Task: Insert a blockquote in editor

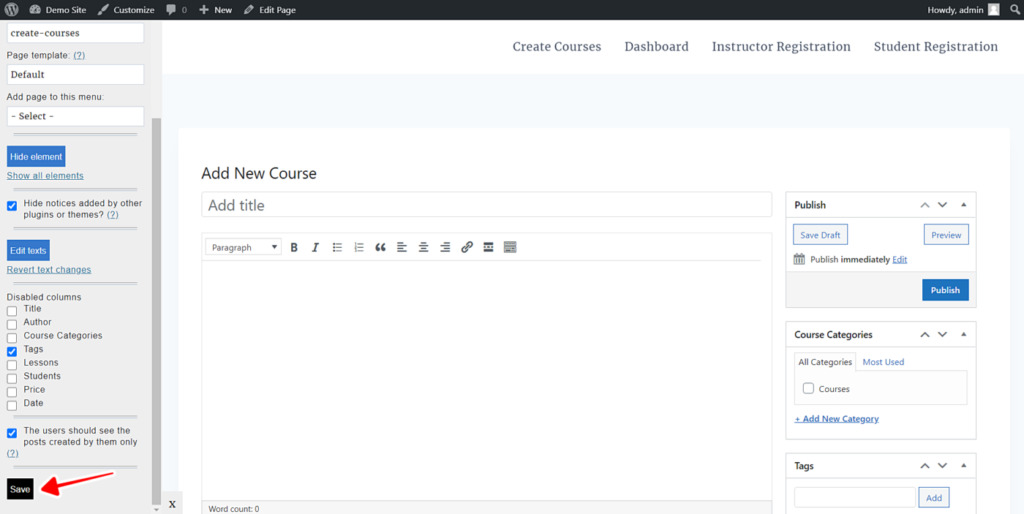Action: click(380, 248)
